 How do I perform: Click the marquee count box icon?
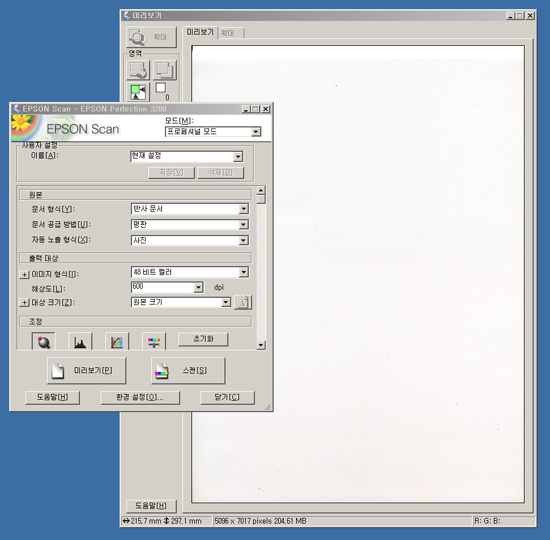coord(161,88)
